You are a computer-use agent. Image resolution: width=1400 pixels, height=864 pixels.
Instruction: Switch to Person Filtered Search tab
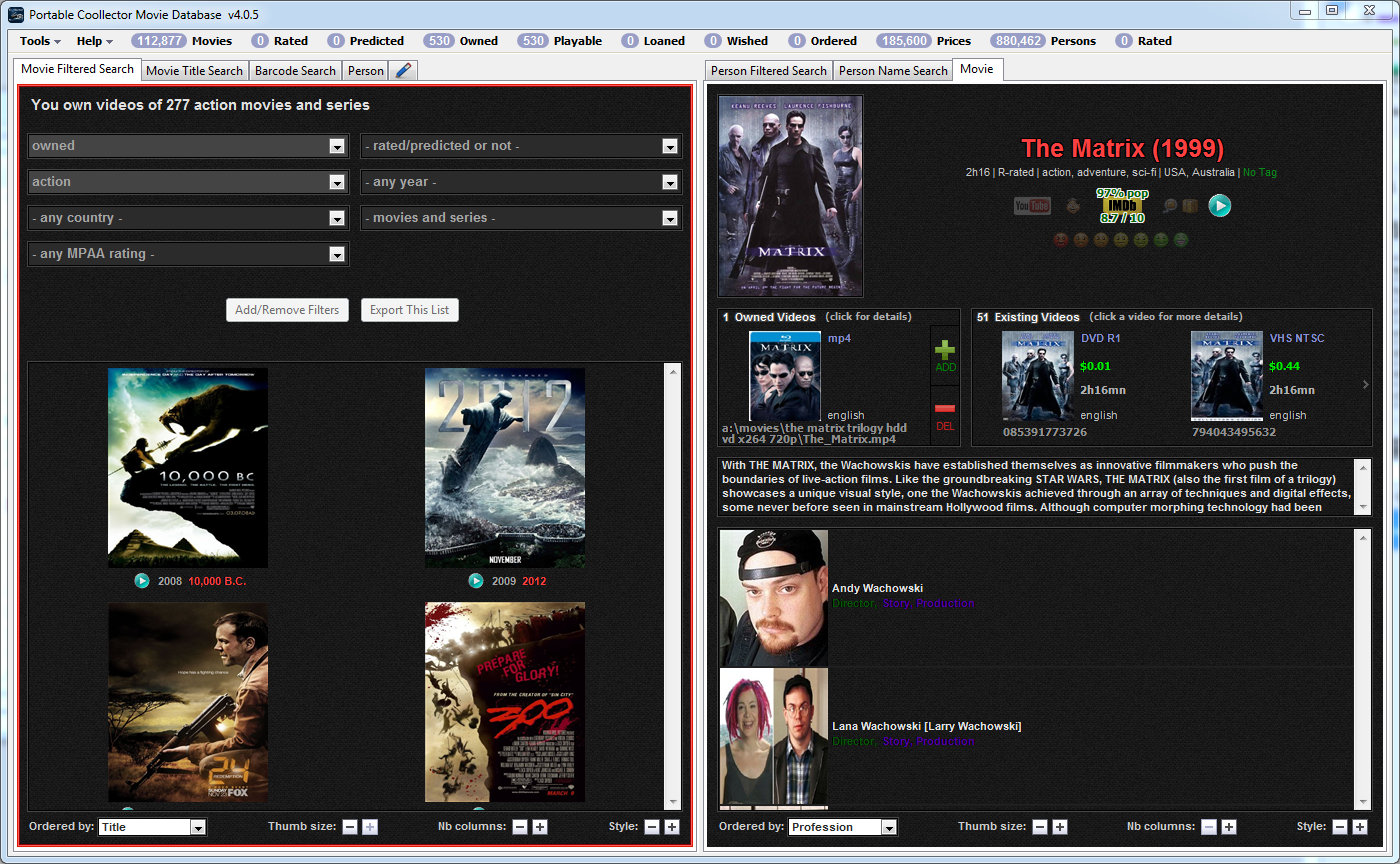click(769, 71)
